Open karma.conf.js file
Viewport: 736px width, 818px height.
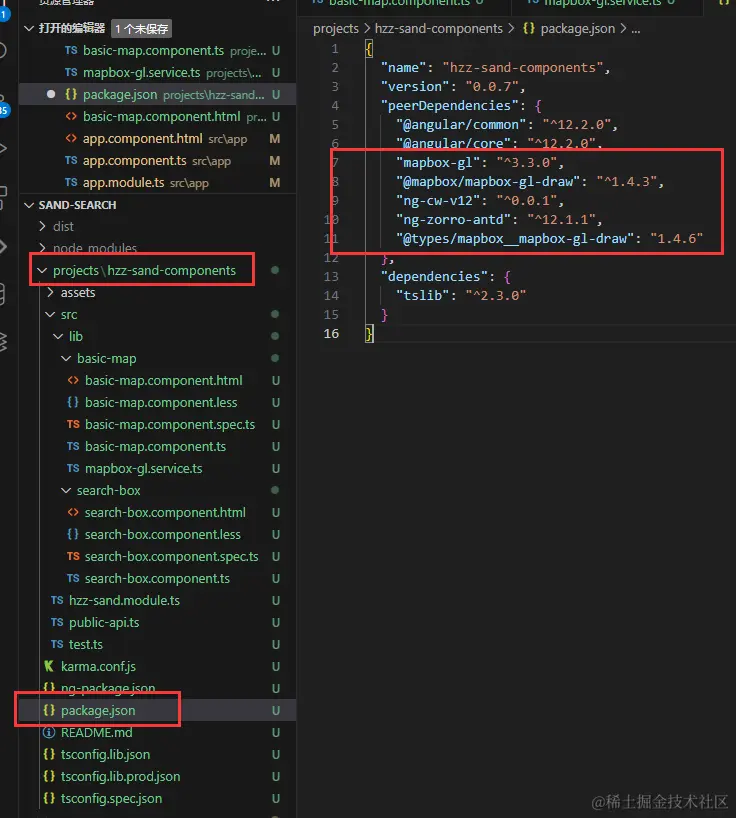click(x=157, y=667)
